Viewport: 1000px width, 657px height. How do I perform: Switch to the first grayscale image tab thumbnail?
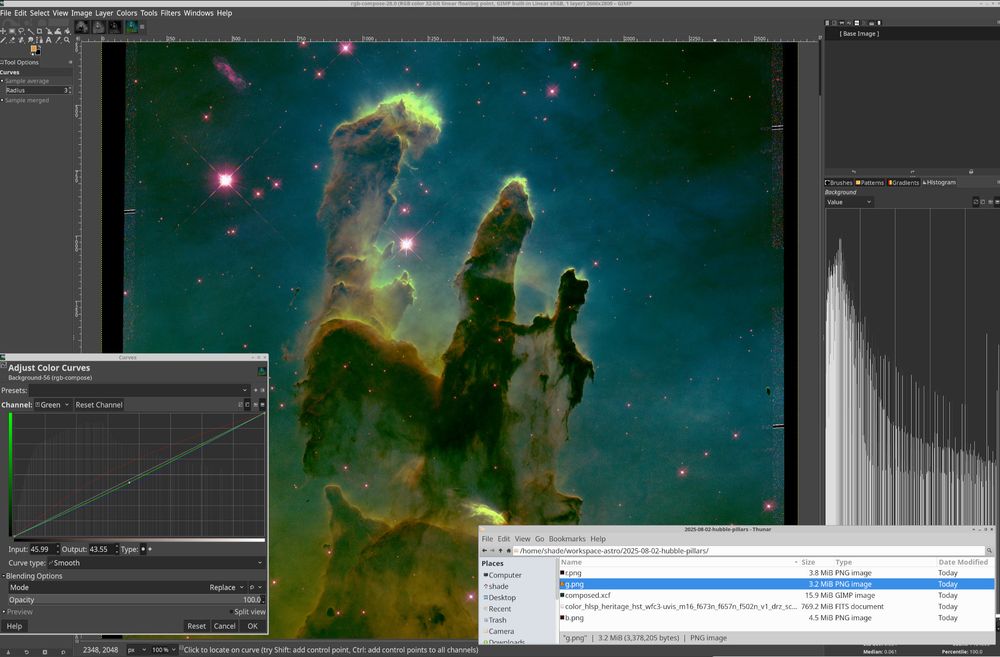pyautogui.click(x=82, y=27)
